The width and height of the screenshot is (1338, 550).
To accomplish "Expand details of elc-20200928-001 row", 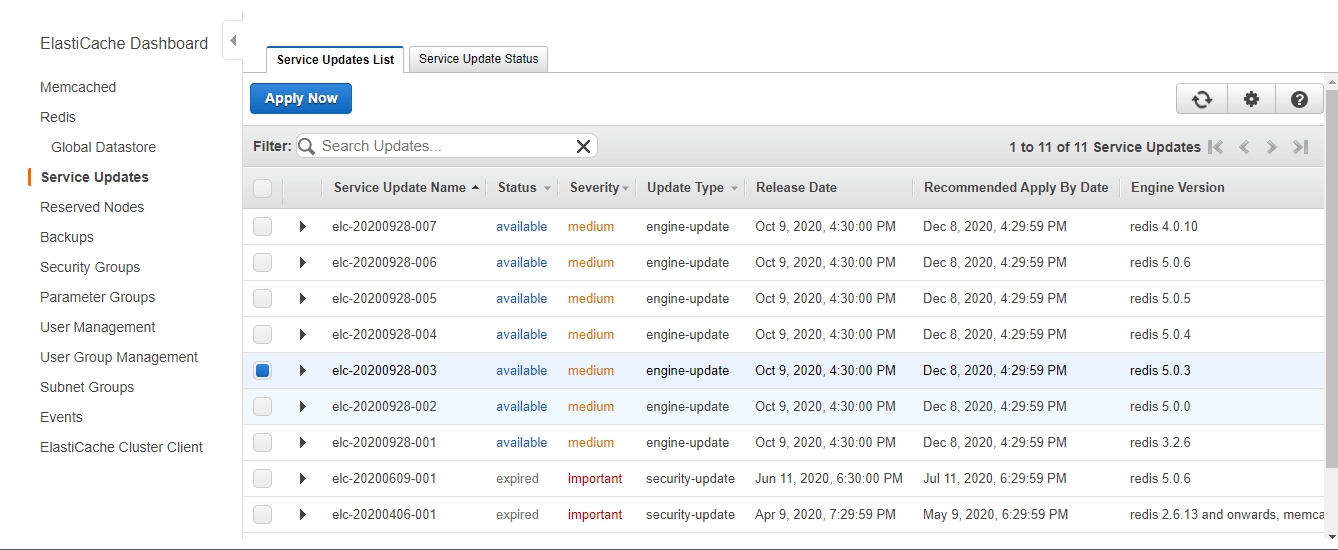I will coord(302,443).
